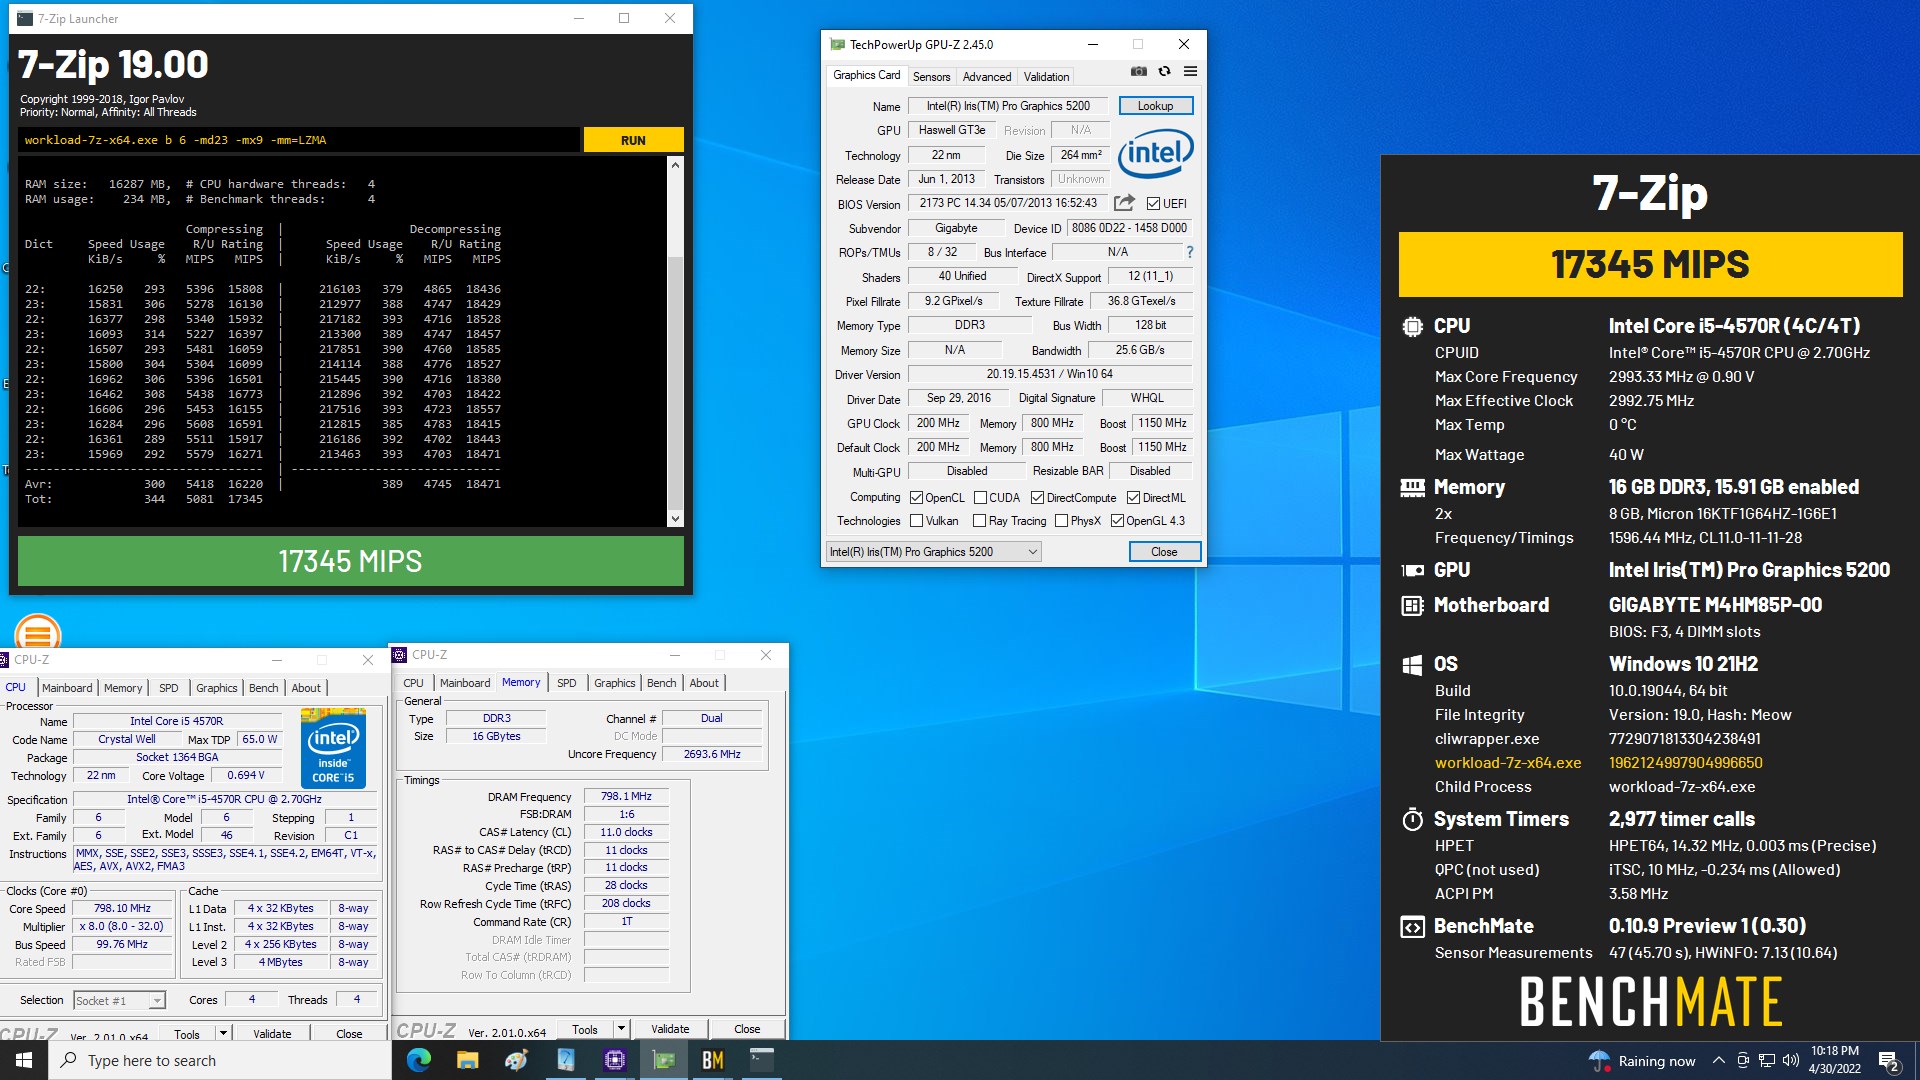Toggle the PhysX checkbox

pos(1061,521)
